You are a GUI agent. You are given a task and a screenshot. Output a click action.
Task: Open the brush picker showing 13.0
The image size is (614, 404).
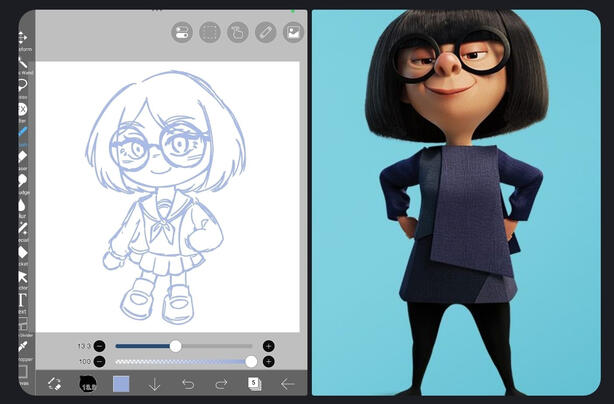tap(88, 384)
